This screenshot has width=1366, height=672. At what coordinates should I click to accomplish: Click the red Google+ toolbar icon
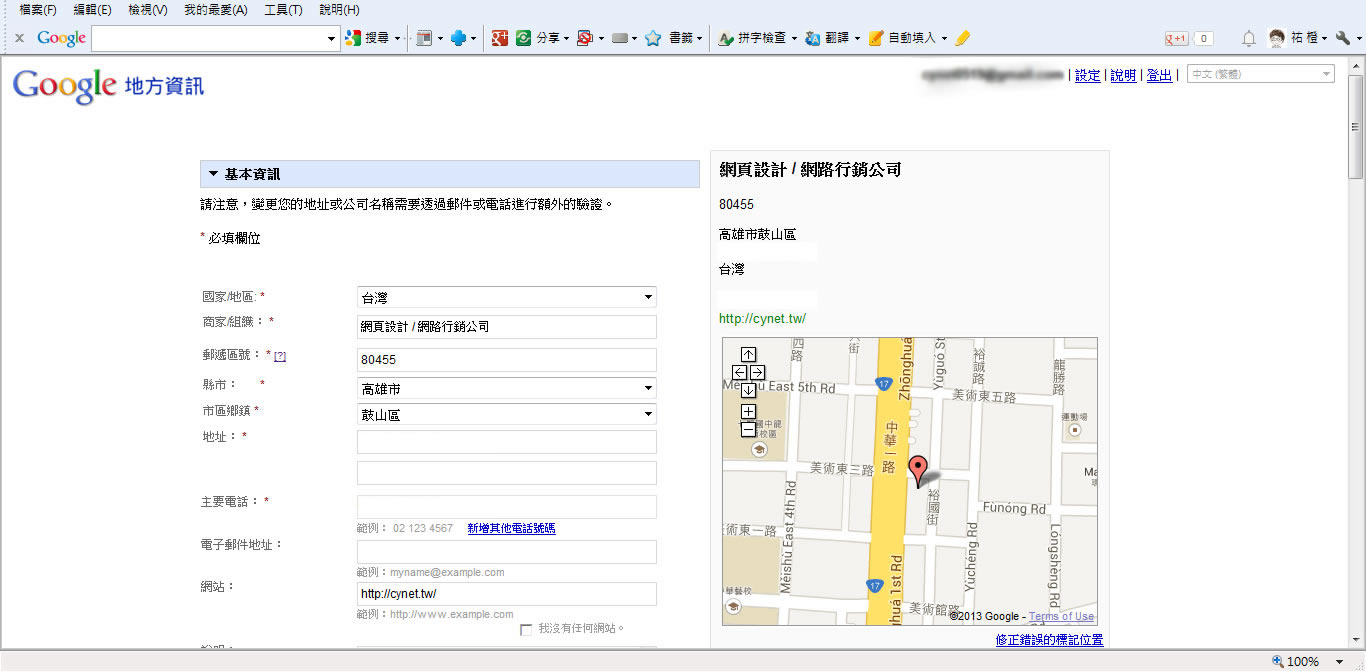(500, 38)
